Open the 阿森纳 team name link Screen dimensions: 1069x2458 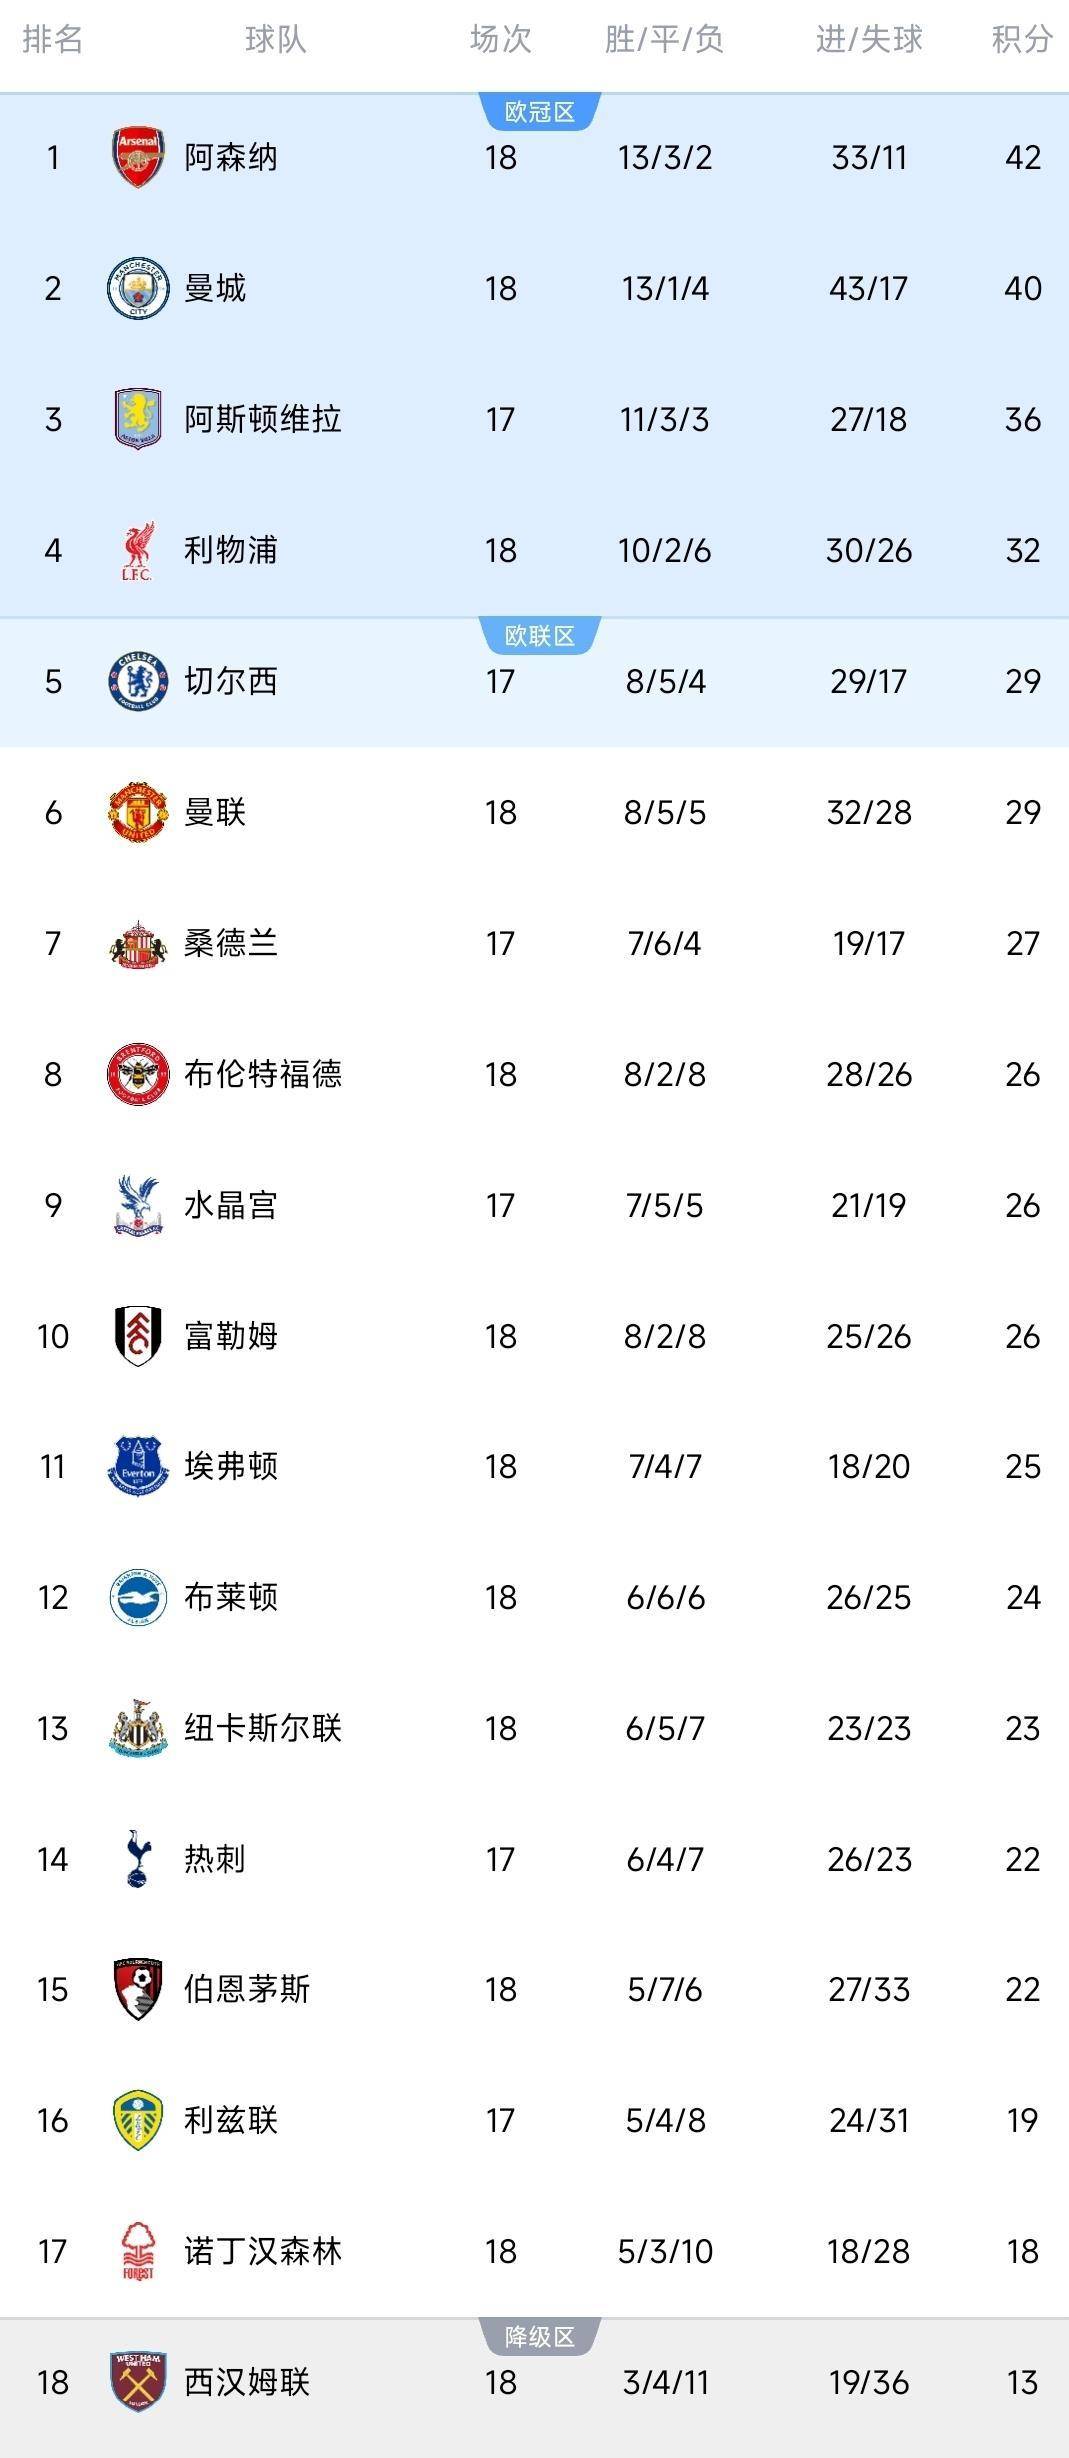(x=231, y=156)
